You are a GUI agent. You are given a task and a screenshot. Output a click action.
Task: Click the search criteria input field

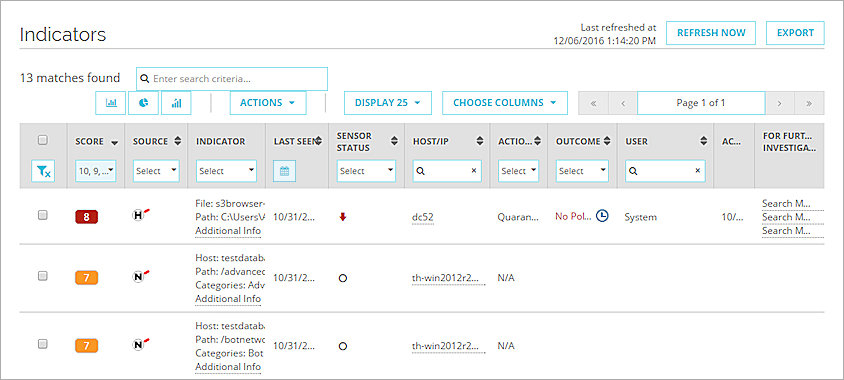point(232,79)
